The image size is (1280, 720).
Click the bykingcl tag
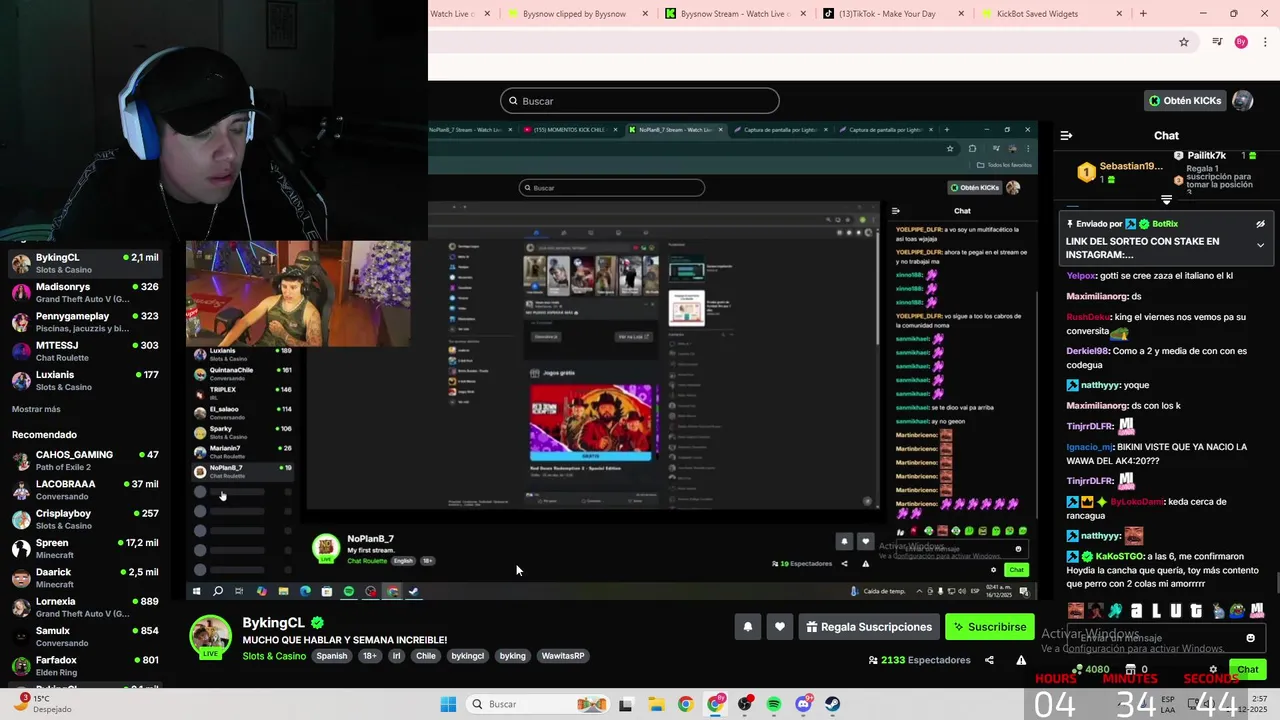(x=467, y=656)
